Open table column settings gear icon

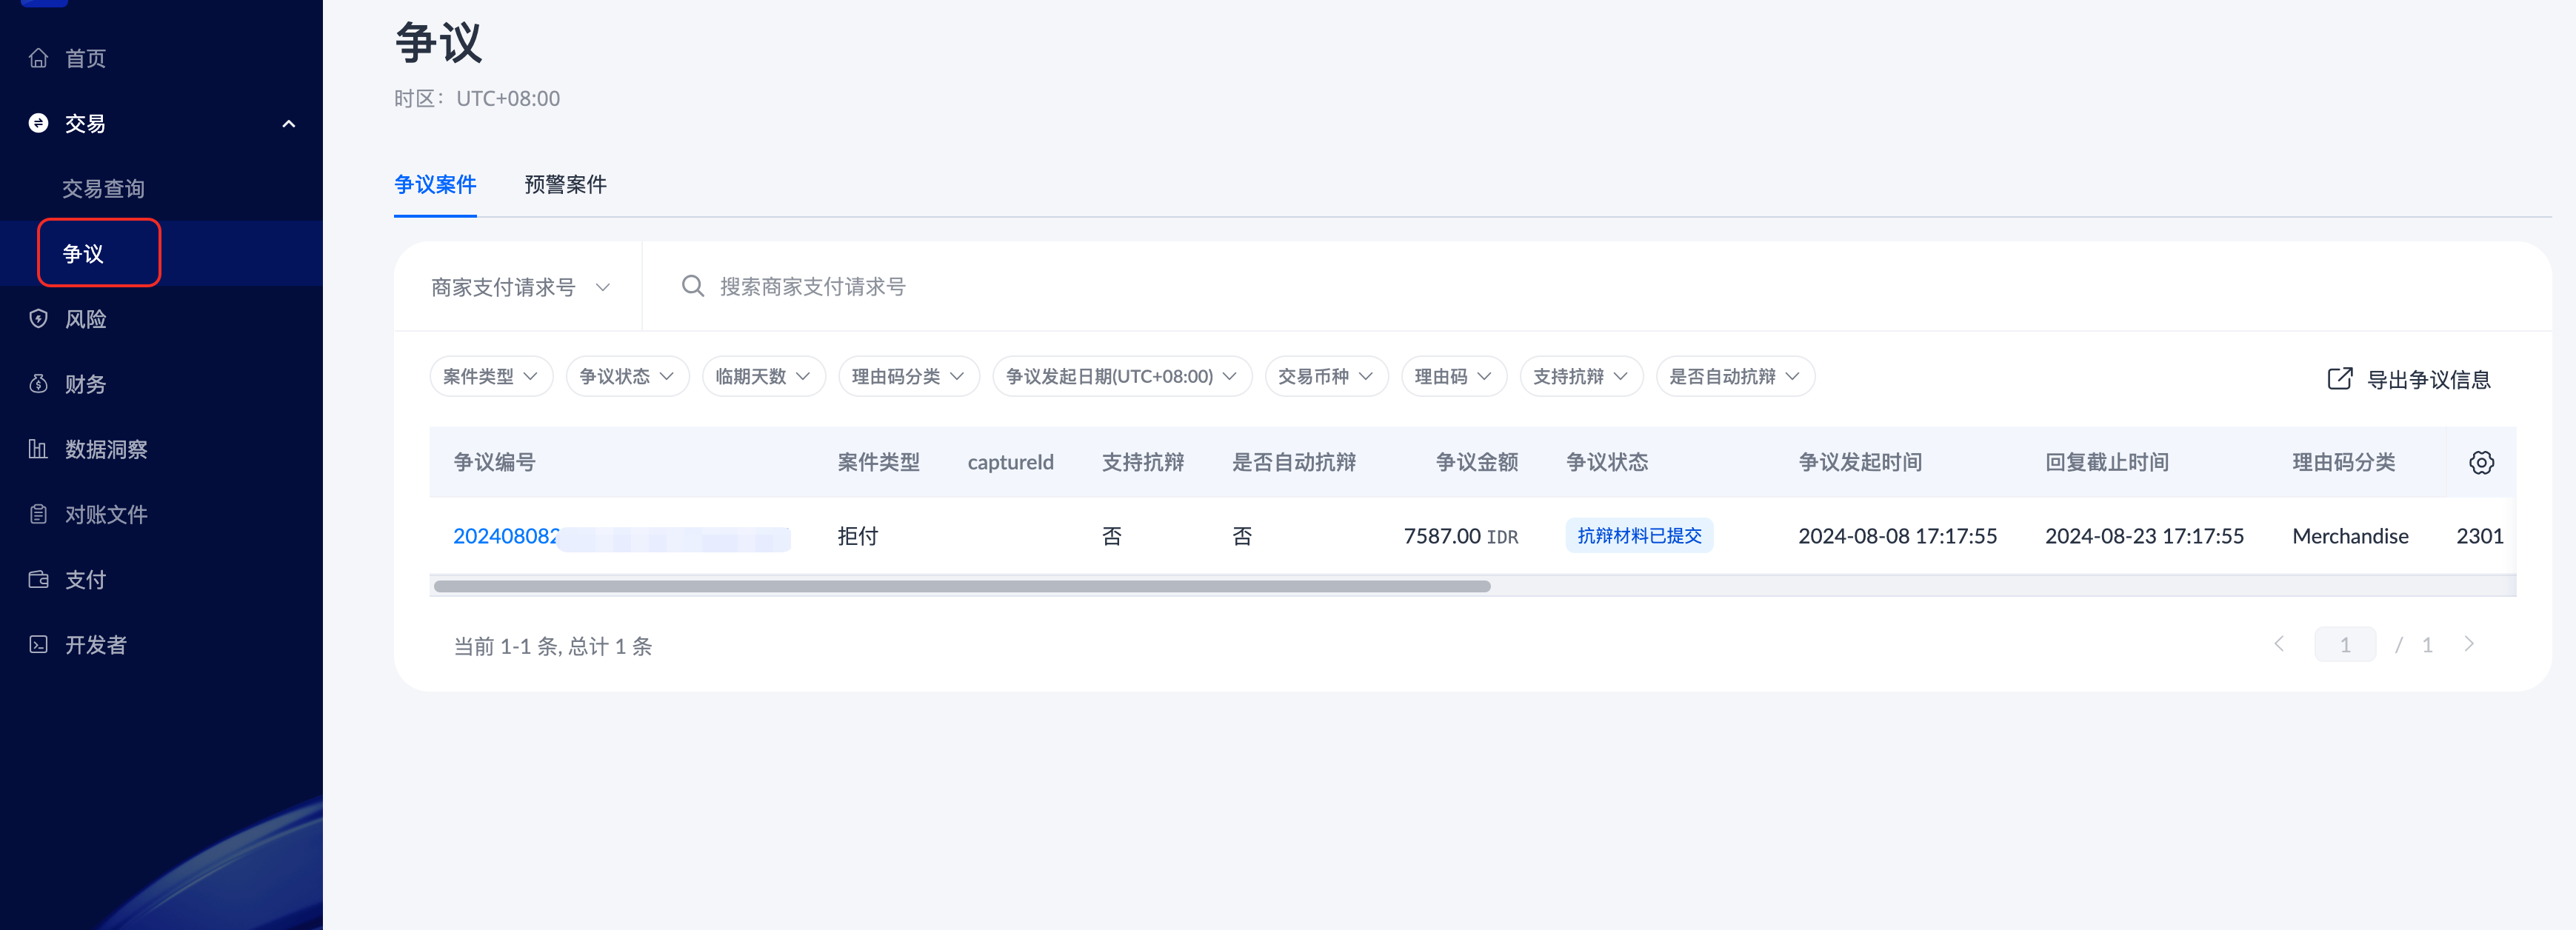pos(2481,462)
